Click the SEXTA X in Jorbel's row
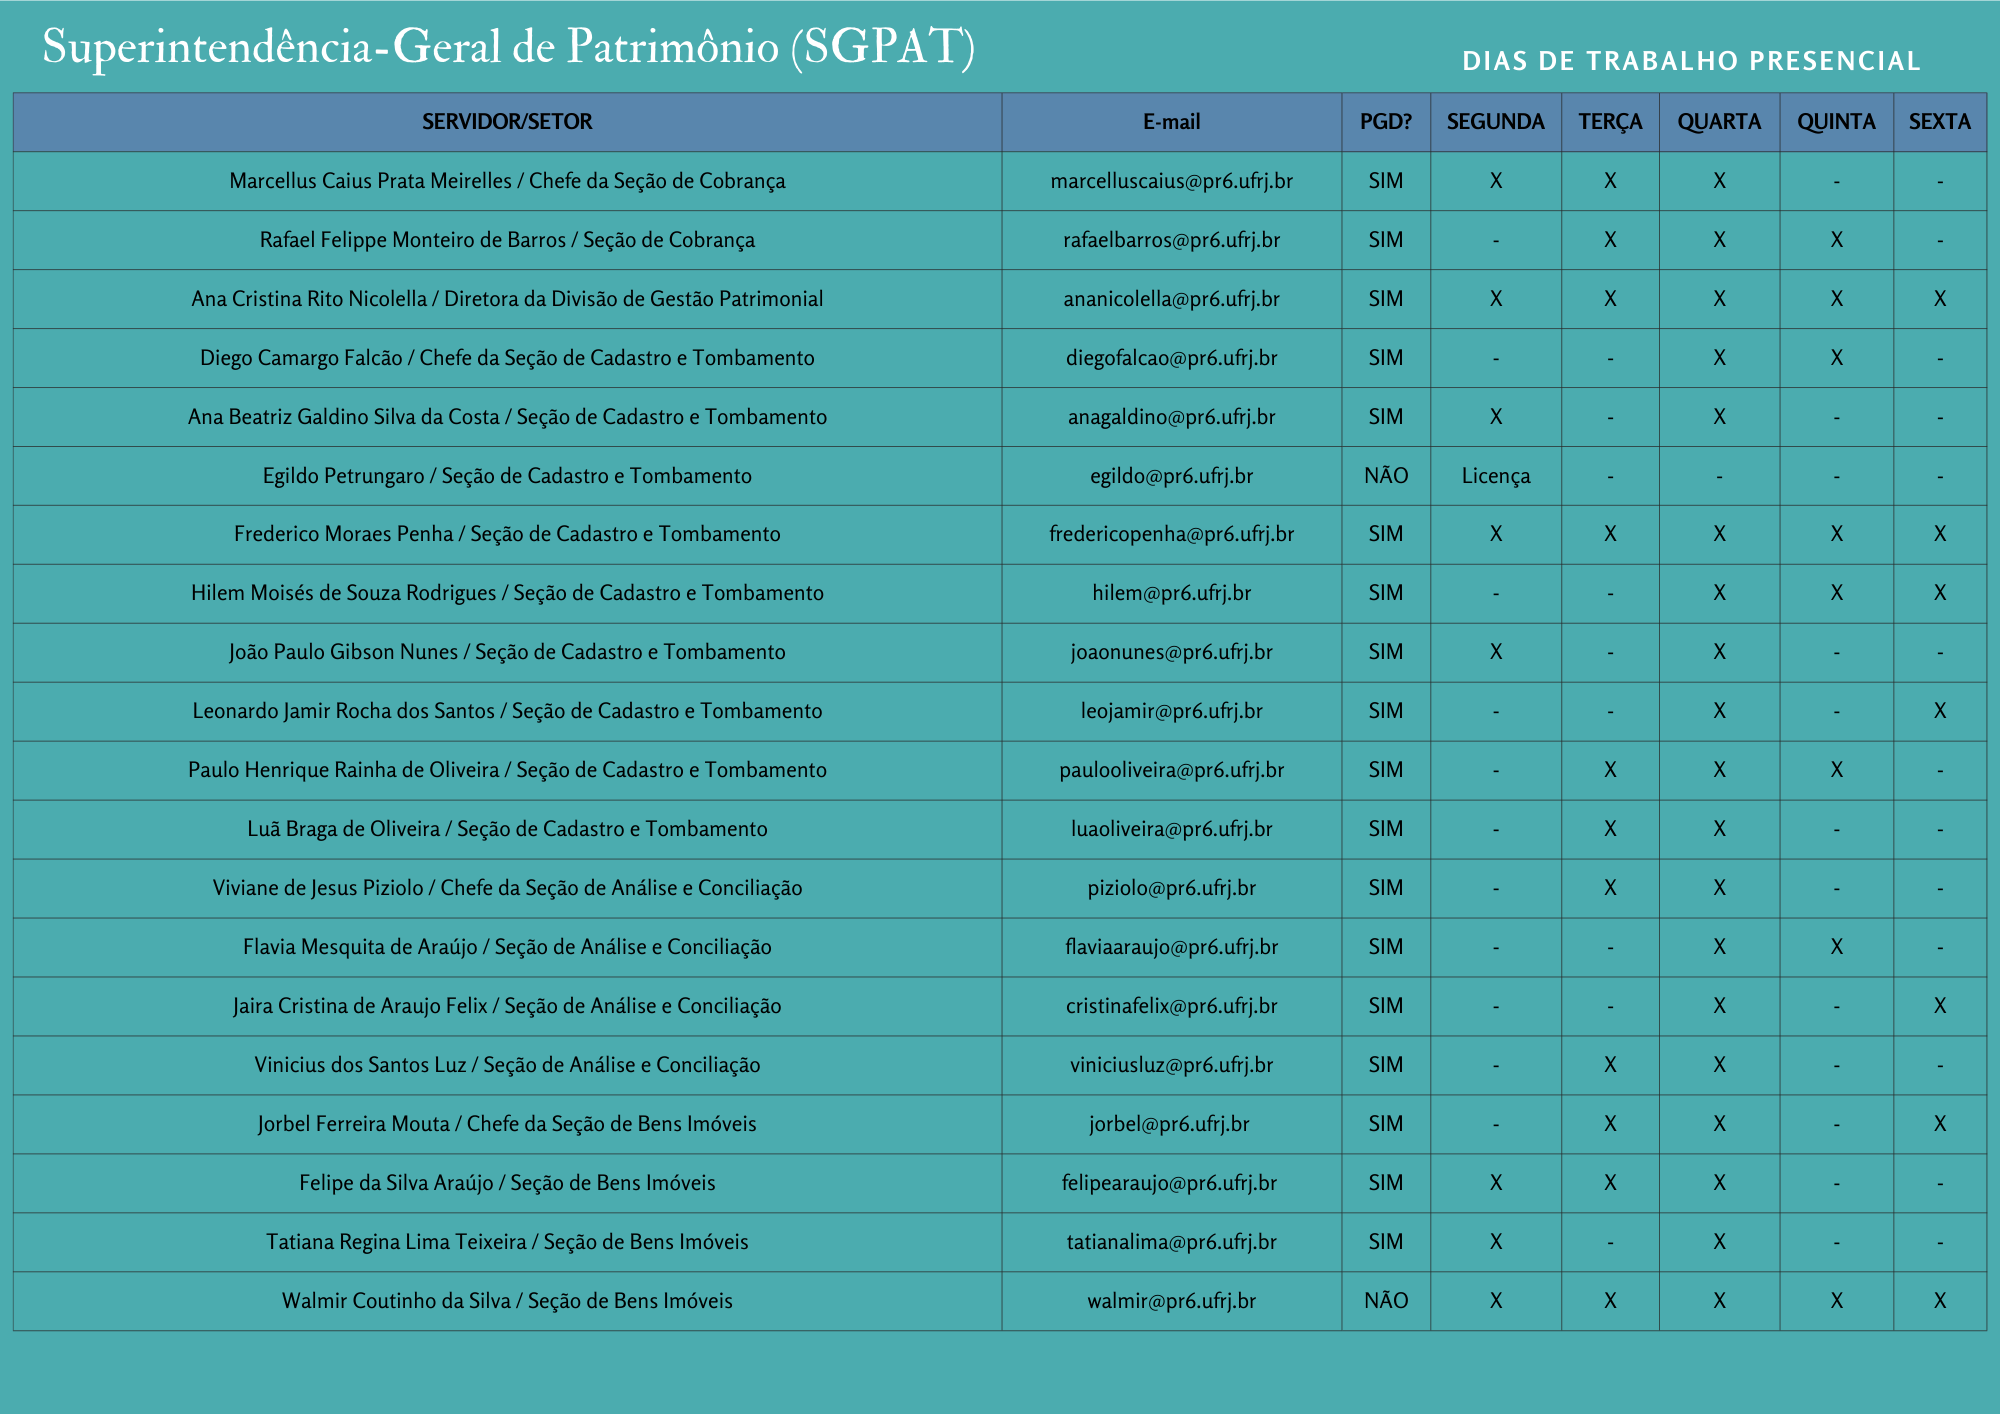 1940,1125
